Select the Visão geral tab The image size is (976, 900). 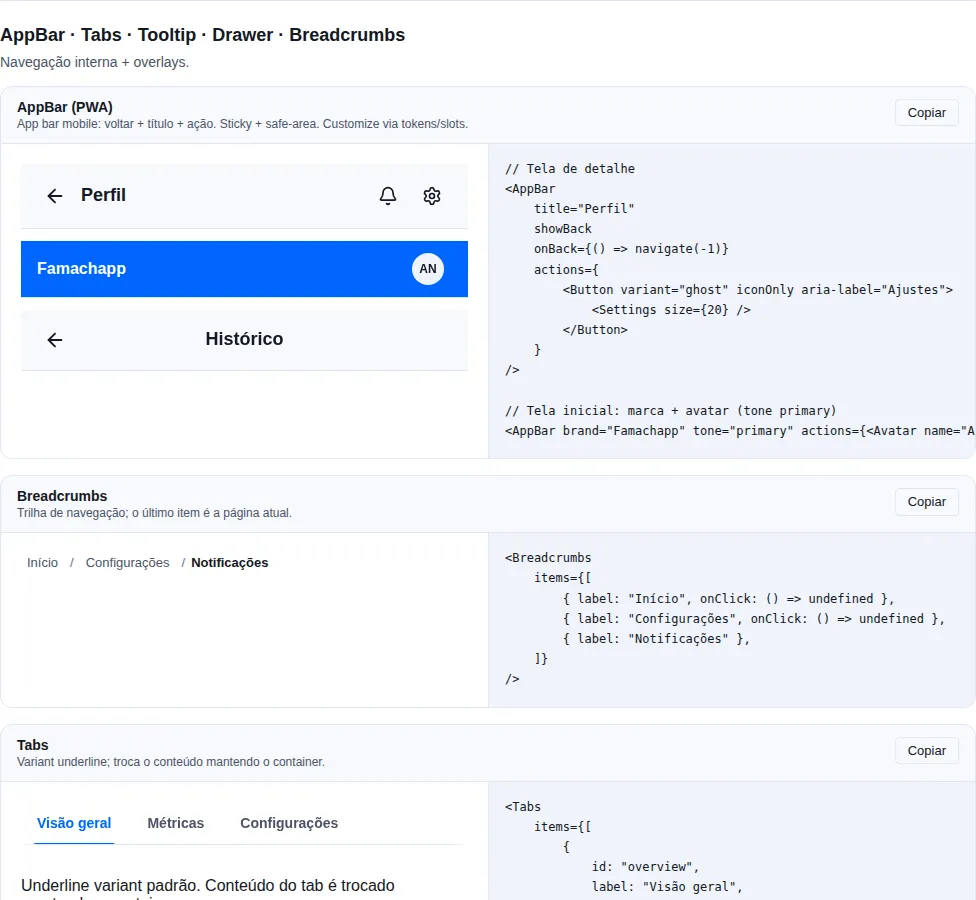(74, 823)
